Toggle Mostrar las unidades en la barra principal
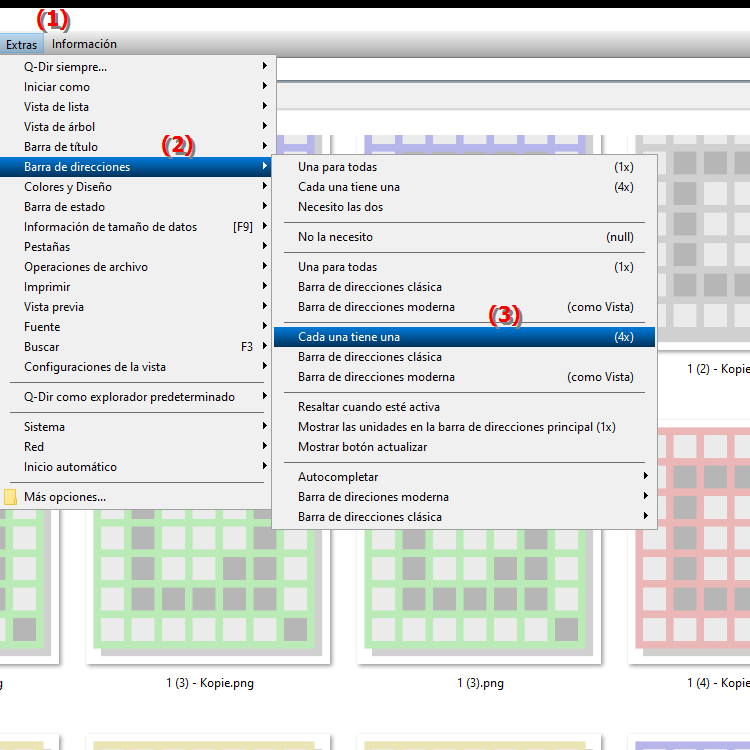 pyautogui.click(x=464, y=427)
